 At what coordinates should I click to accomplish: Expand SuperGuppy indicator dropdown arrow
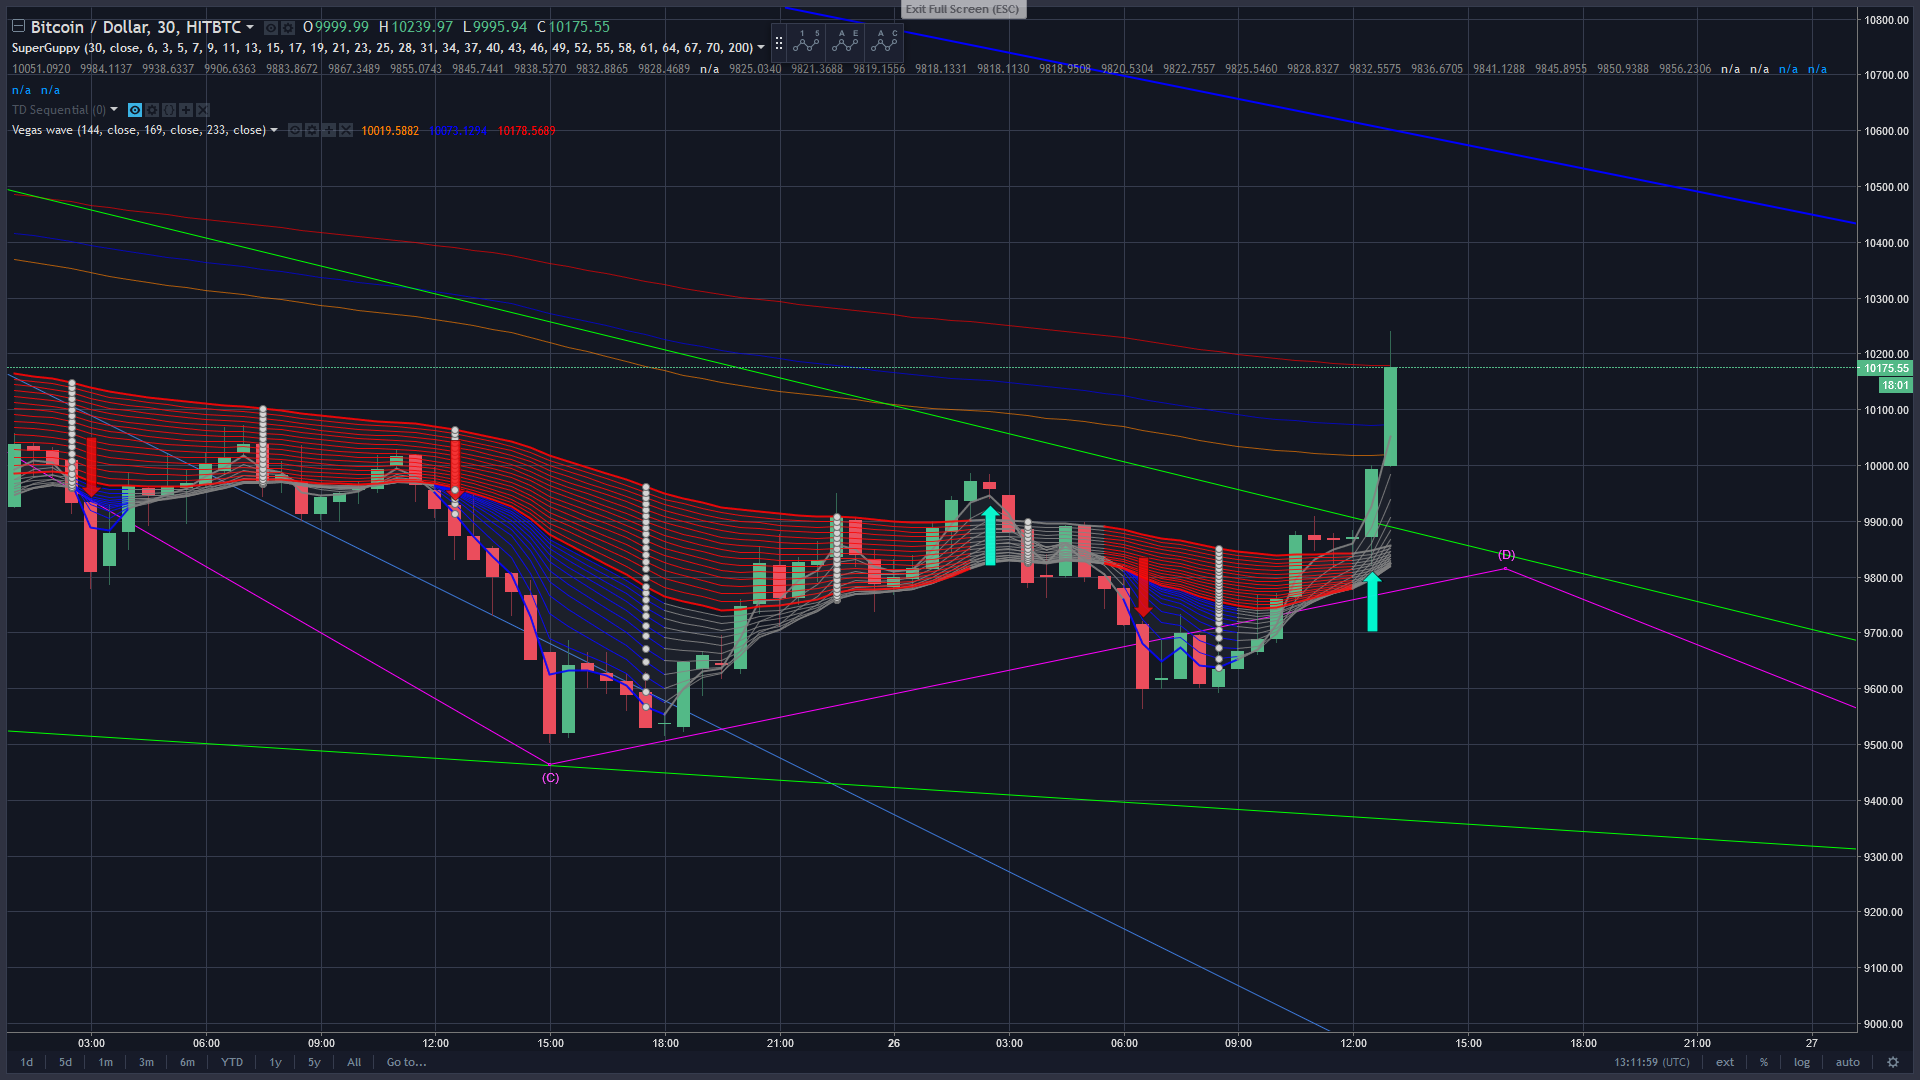tap(761, 48)
